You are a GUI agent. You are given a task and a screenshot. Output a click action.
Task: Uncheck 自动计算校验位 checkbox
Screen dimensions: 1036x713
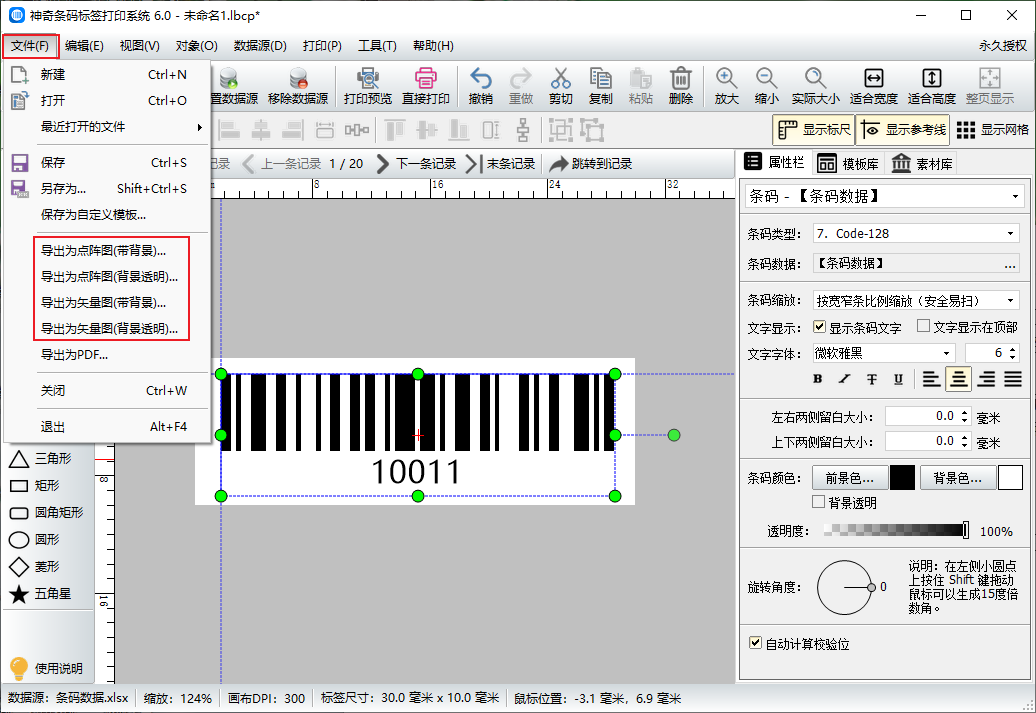[x=755, y=642]
